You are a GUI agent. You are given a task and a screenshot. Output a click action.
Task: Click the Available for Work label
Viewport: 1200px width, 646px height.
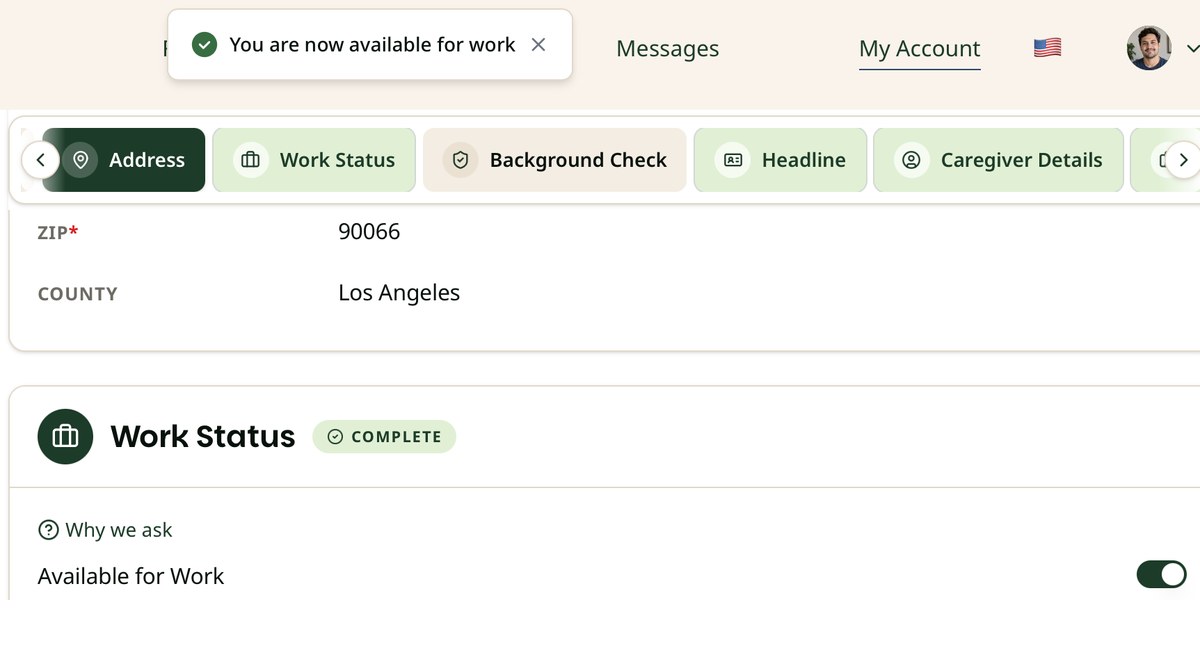131,576
